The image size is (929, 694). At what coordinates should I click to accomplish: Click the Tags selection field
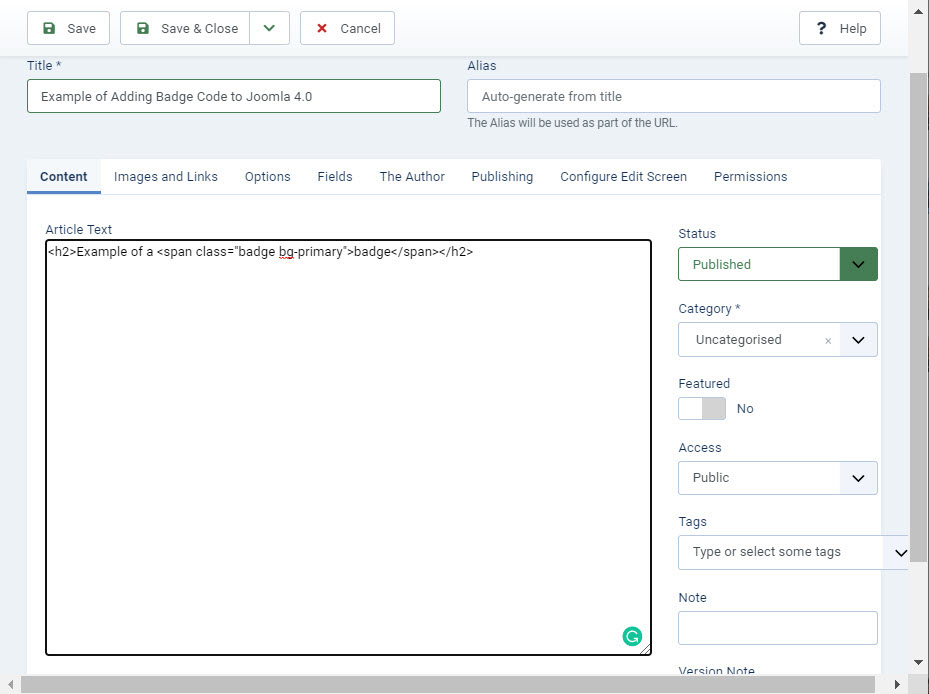coord(780,552)
